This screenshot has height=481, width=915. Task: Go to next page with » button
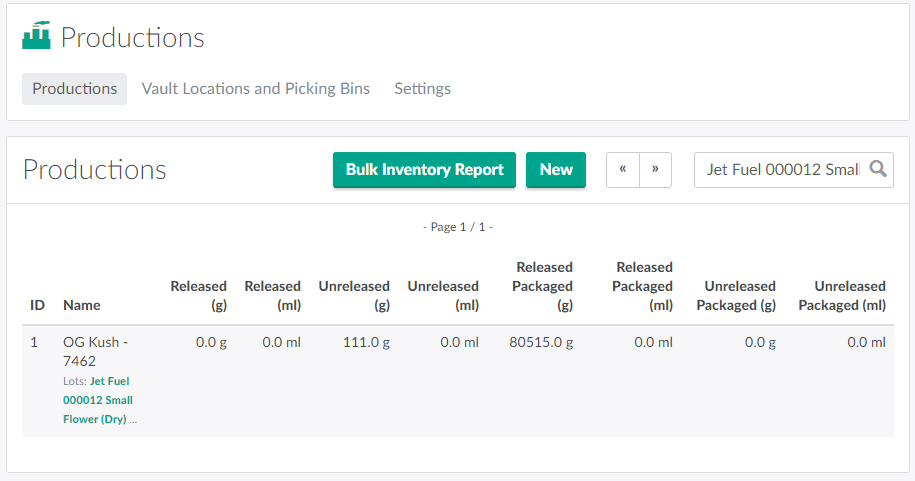tap(655, 169)
